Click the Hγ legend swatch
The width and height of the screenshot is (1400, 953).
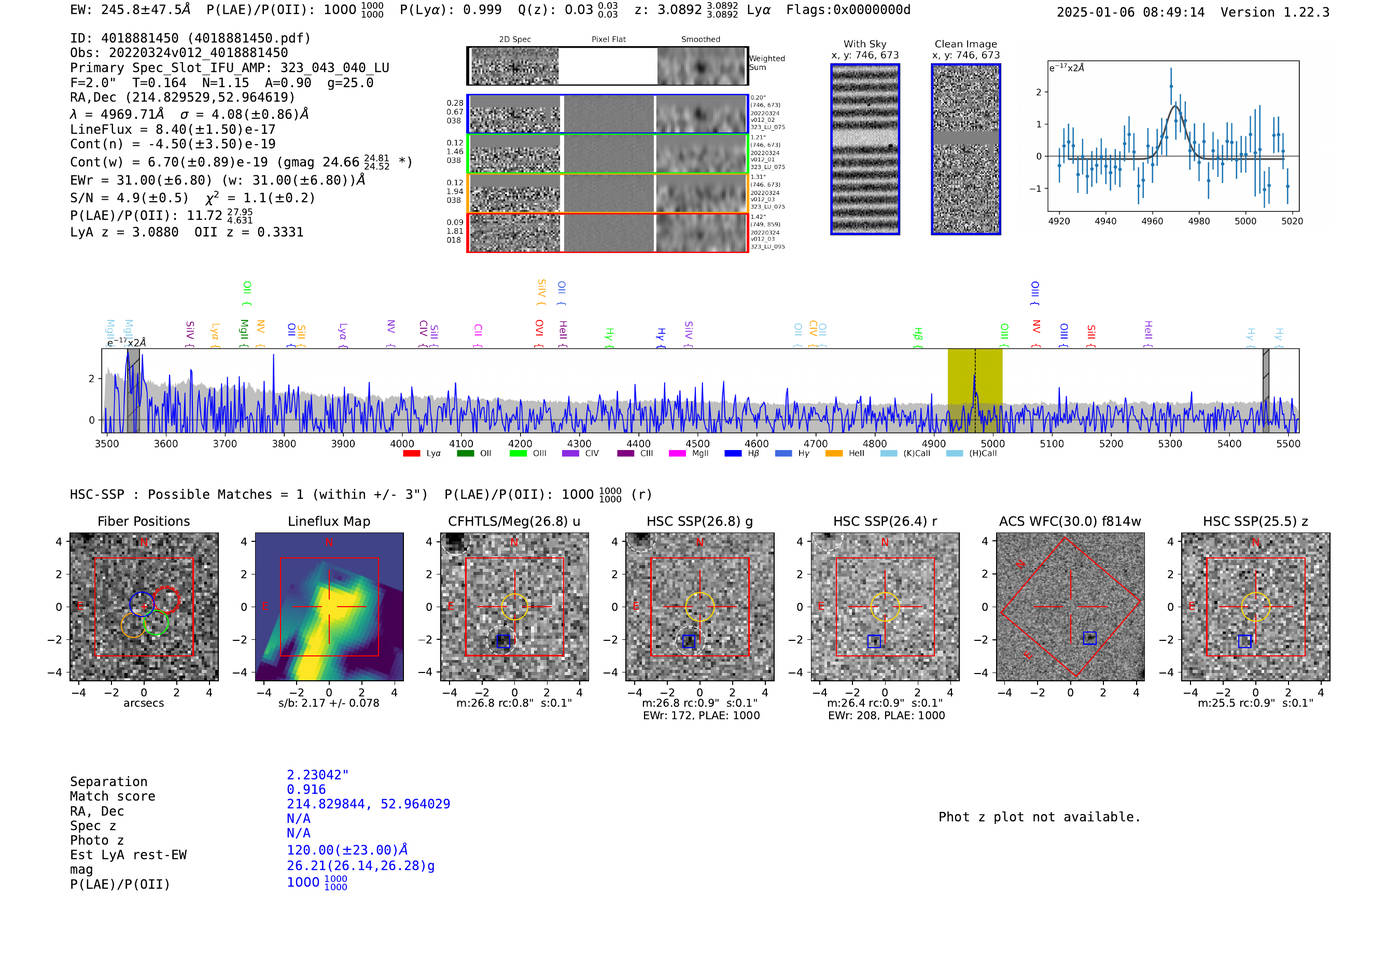[783, 454]
